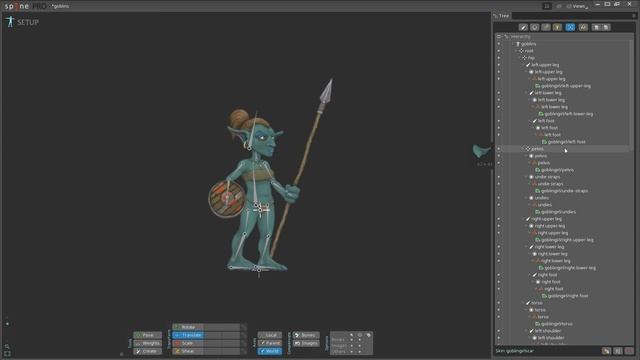Screen dimensions: 640x360
Task: Toggle Bones compensation
Action: pos(306,335)
